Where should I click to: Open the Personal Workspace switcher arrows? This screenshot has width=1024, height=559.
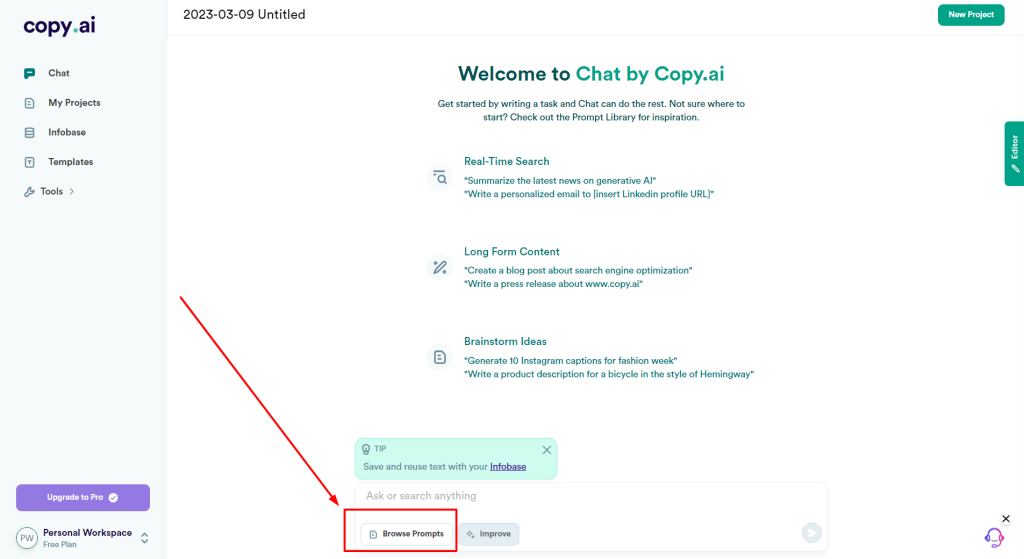click(x=144, y=538)
